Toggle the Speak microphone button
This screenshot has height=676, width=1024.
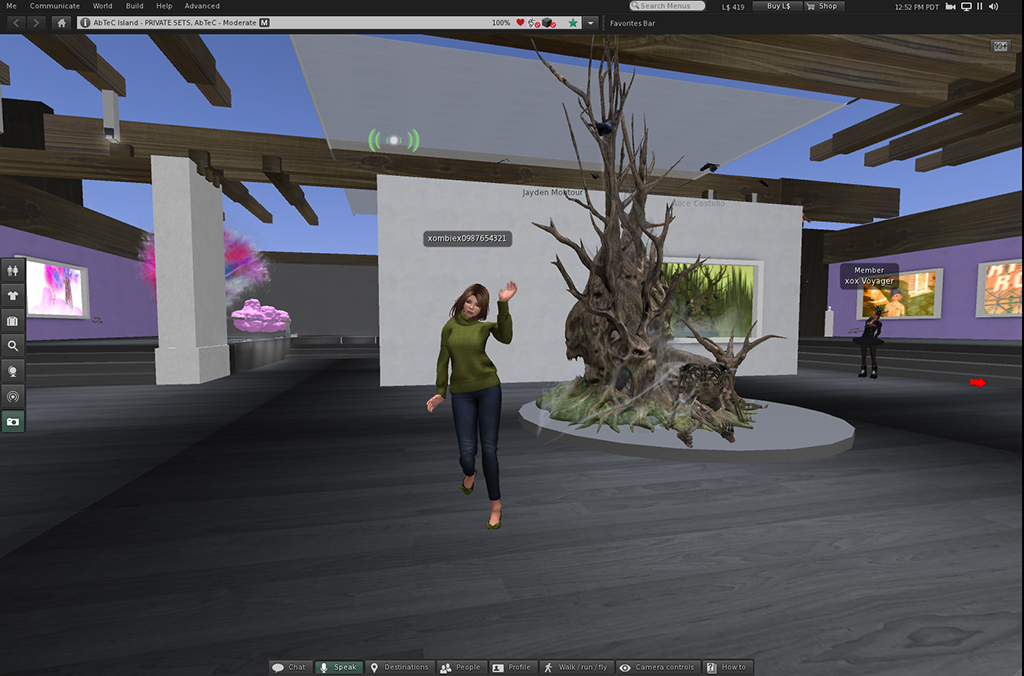click(338, 667)
